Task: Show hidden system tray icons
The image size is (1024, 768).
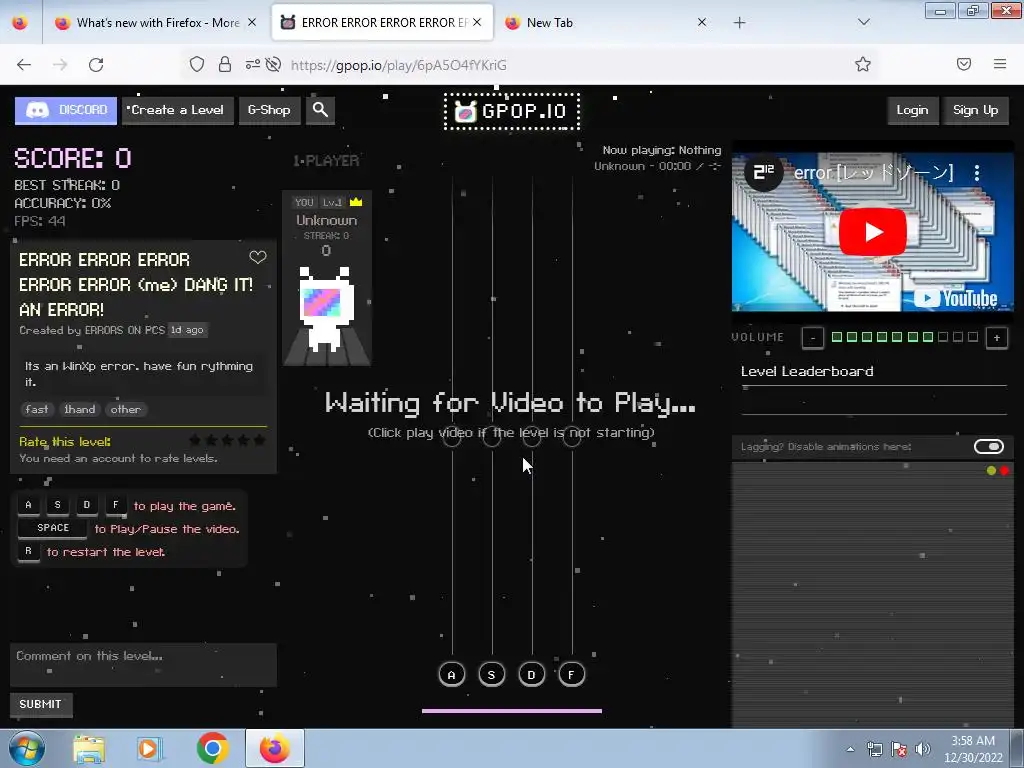Action: pos(850,749)
